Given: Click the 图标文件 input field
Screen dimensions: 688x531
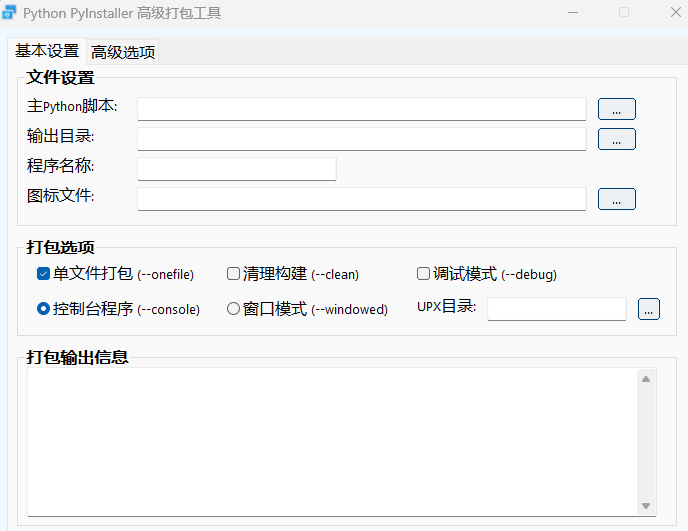Looking at the screenshot, I should coord(362,199).
